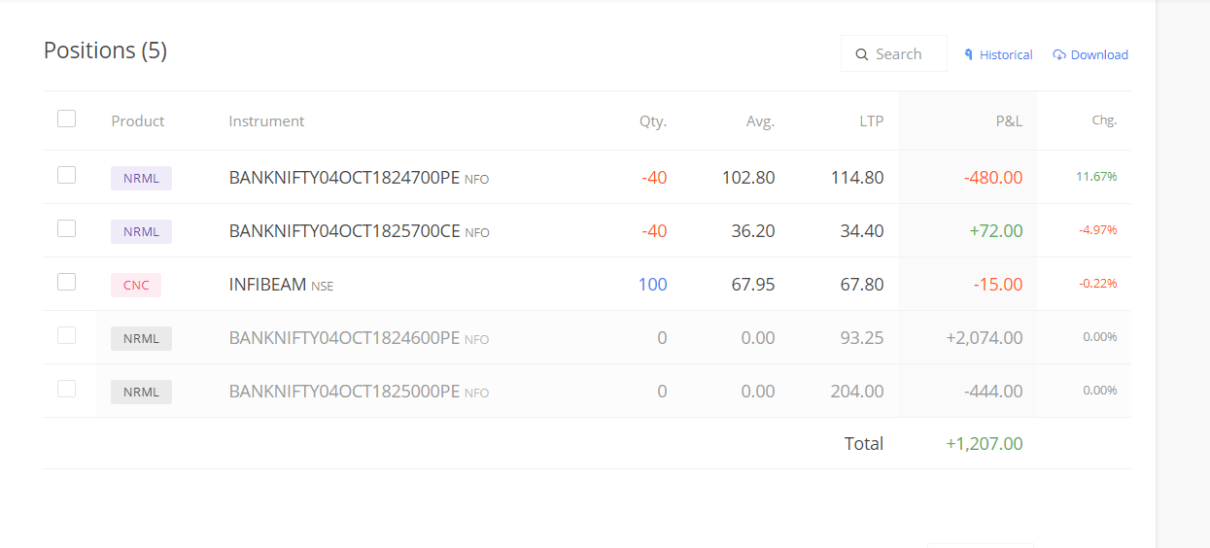Select the INFIBEAM row checkbox
This screenshot has height=548, width=1210.
pyautogui.click(x=66, y=282)
